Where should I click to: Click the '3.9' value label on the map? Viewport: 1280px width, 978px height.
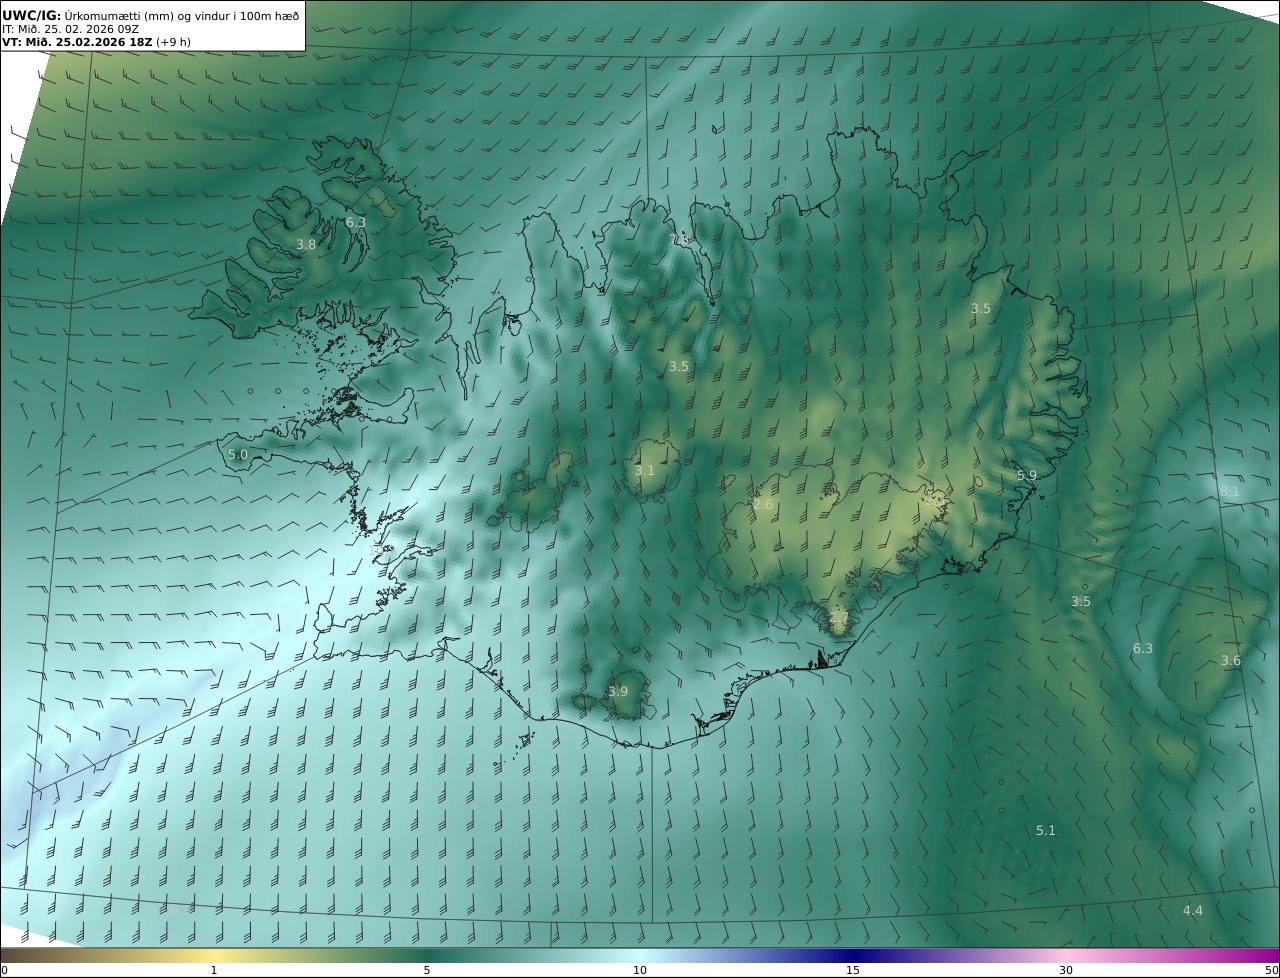pos(618,691)
